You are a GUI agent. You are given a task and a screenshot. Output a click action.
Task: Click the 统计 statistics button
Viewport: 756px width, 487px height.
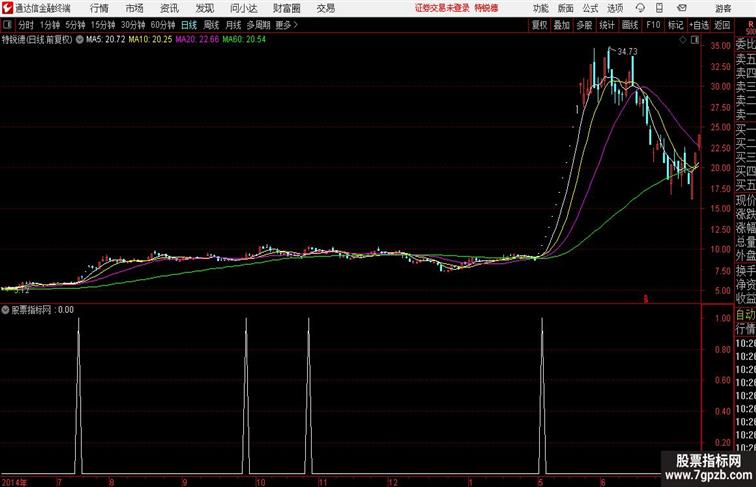607,25
